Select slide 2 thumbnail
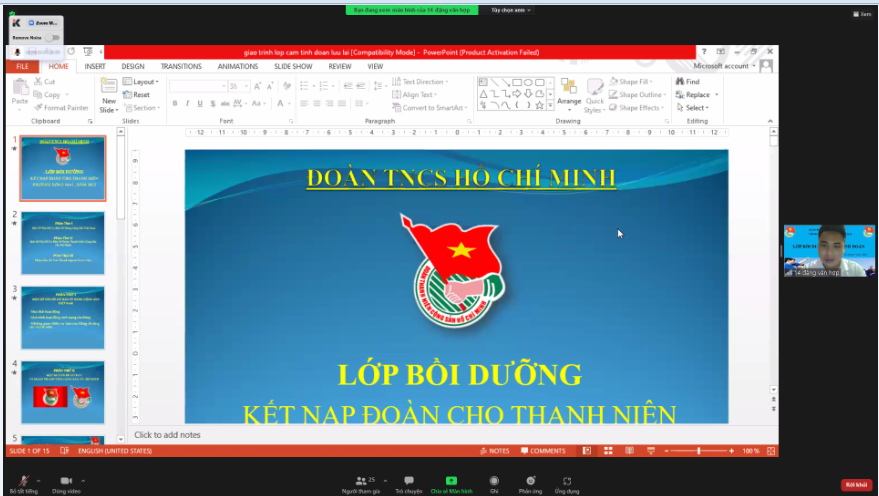 pyautogui.click(x=63, y=243)
